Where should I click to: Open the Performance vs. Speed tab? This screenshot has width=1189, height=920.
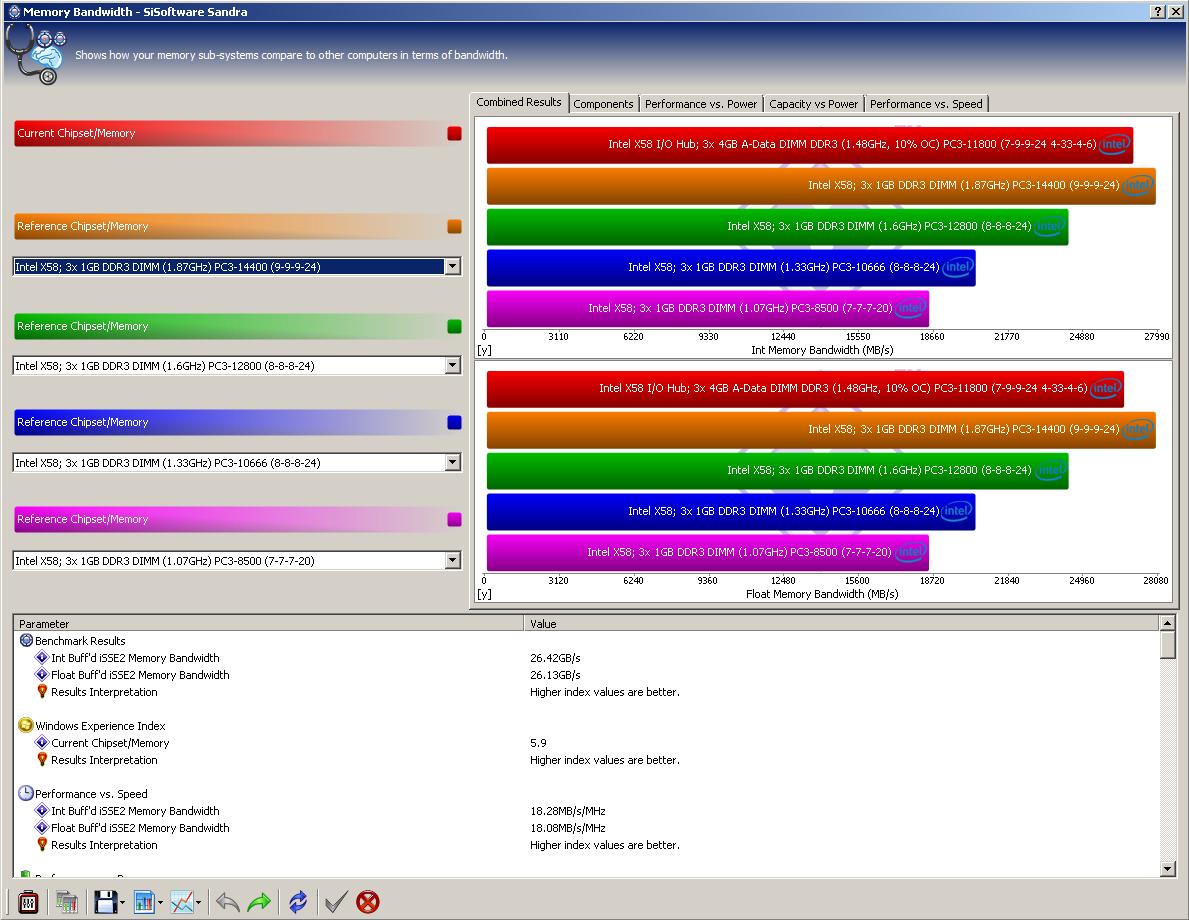point(926,104)
